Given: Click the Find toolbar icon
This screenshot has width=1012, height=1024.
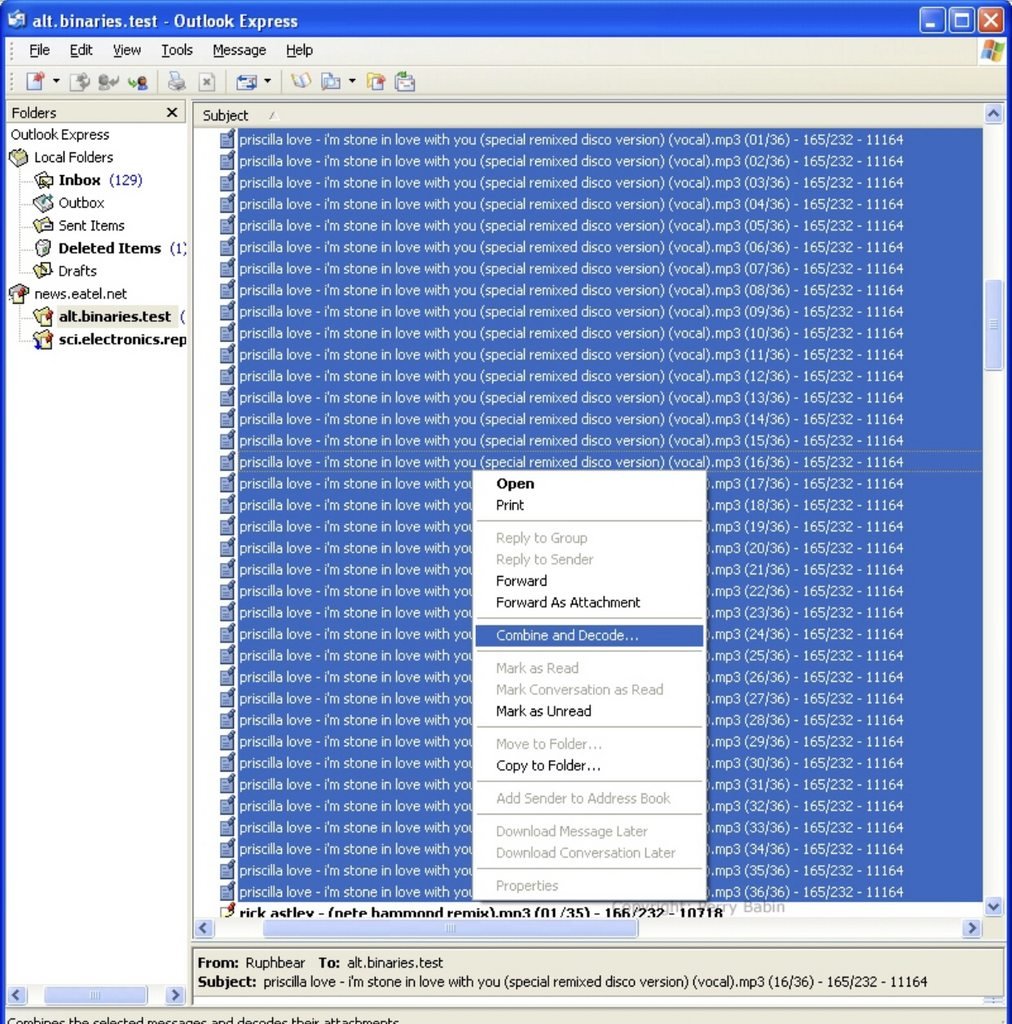Looking at the screenshot, I should coord(331,82).
